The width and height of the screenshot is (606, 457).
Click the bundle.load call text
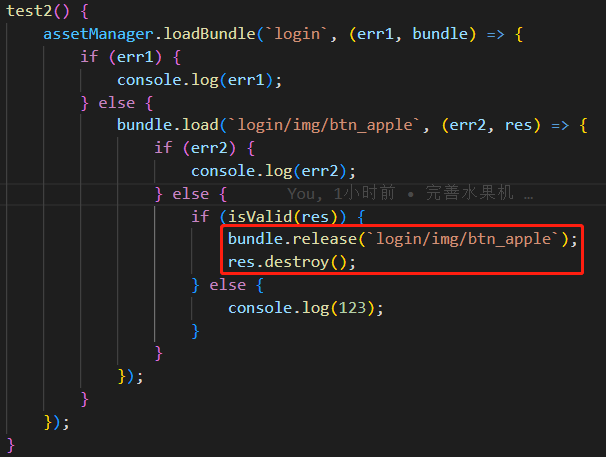pos(168,125)
